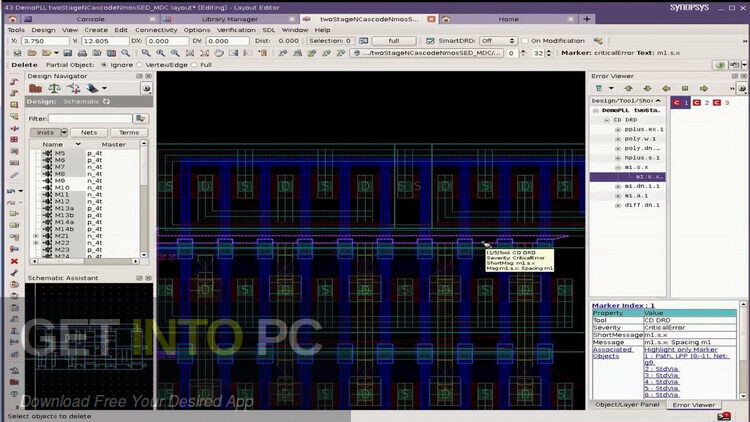This screenshot has width=750, height=422.
Task: Click the Nets button
Action: pyautogui.click(x=89, y=133)
